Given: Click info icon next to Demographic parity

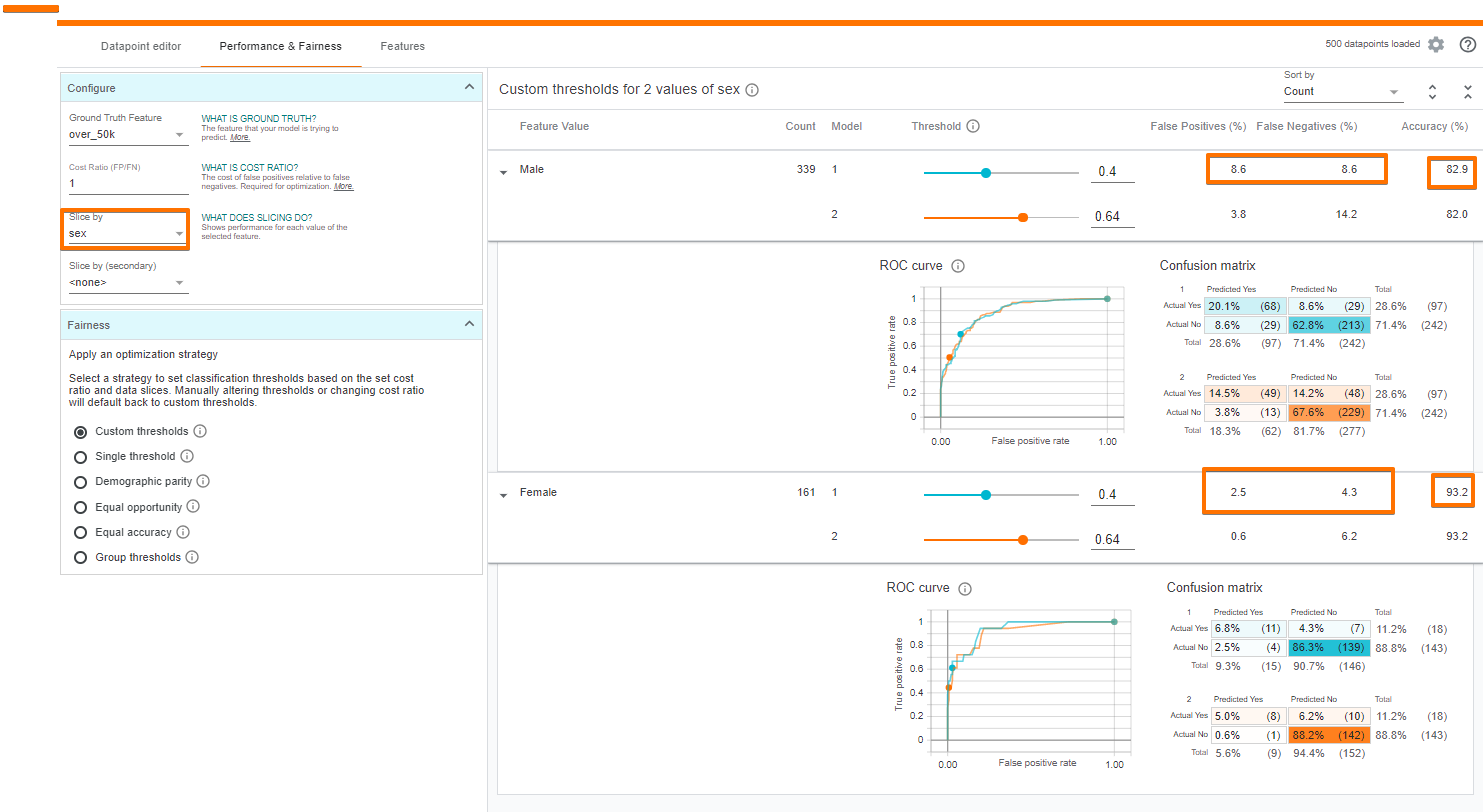Looking at the screenshot, I should [203, 482].
